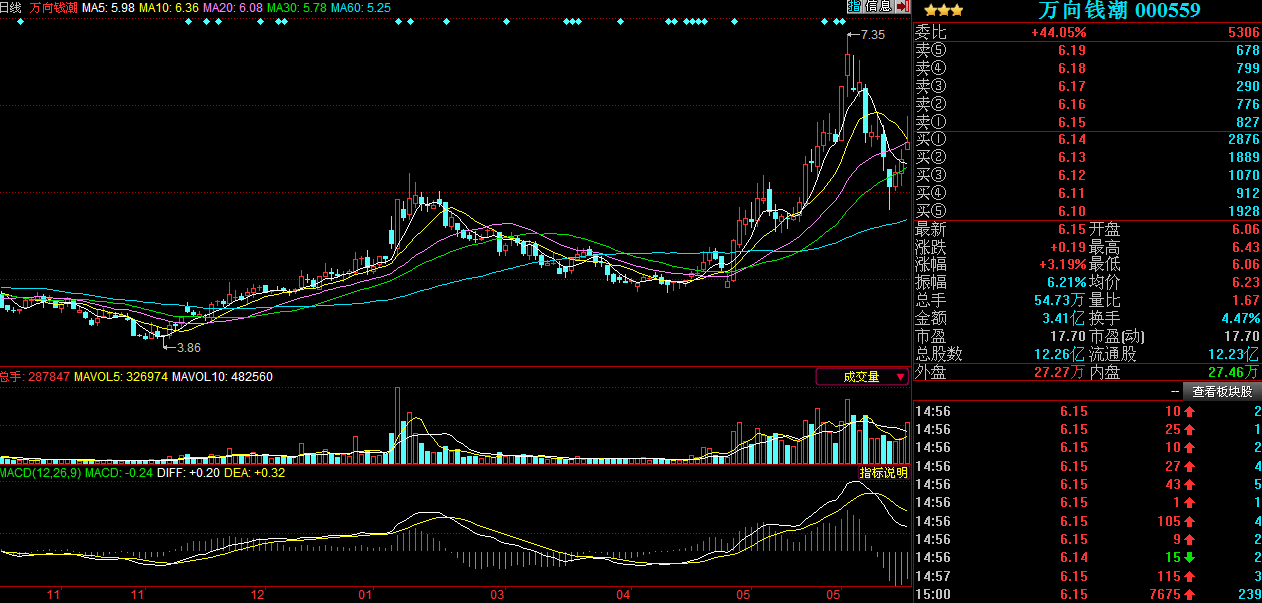1262x603 pixels.
Task: Open the 信息 info button
Action: [x=878, y=7]
